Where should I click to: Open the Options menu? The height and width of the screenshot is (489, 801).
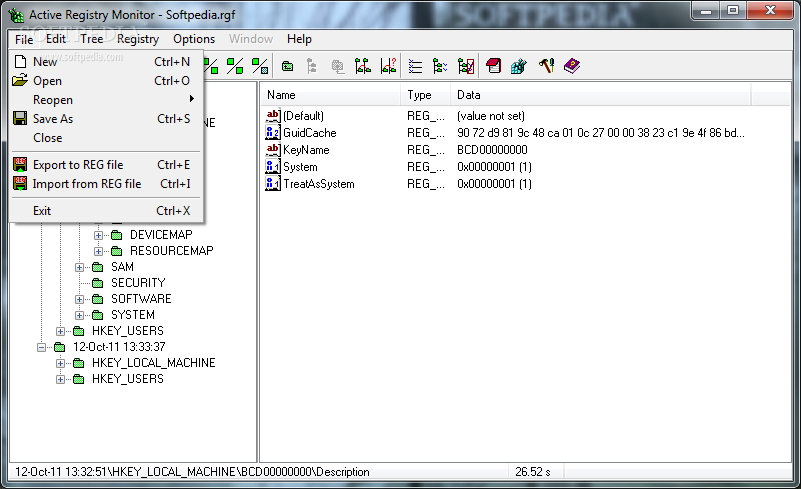194,39
